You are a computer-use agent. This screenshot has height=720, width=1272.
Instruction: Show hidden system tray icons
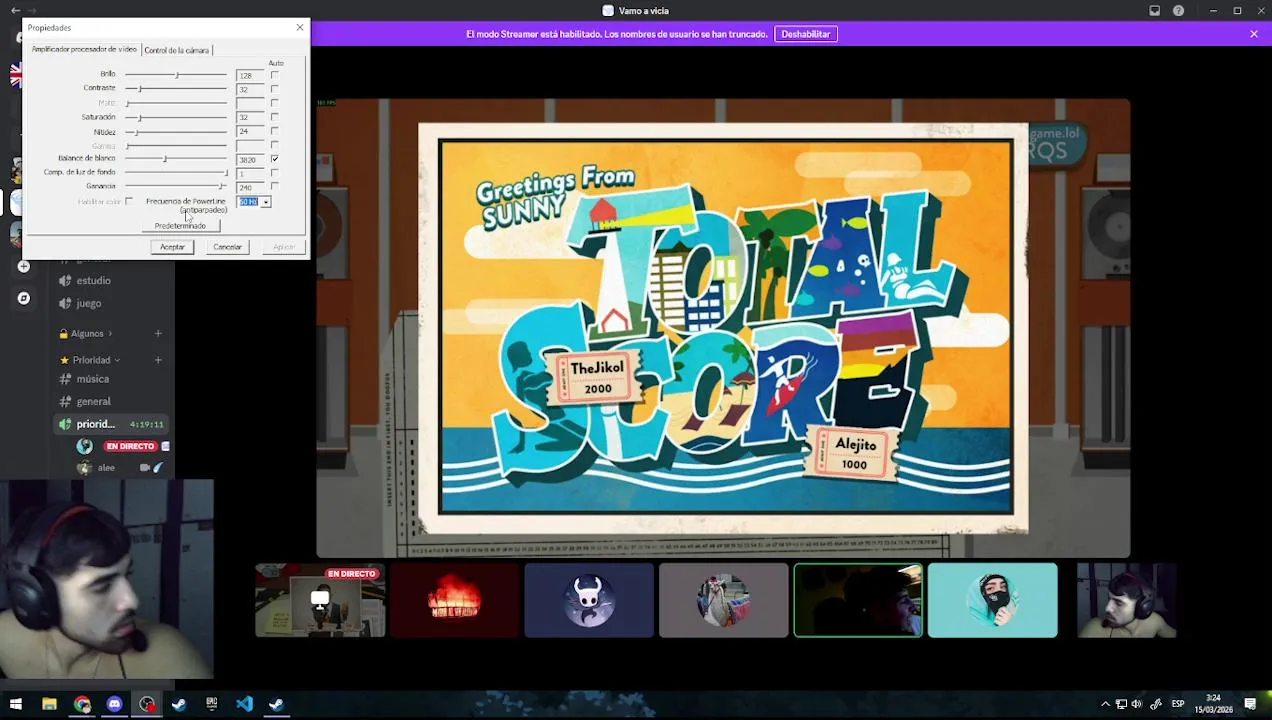tap(1105, 704)
